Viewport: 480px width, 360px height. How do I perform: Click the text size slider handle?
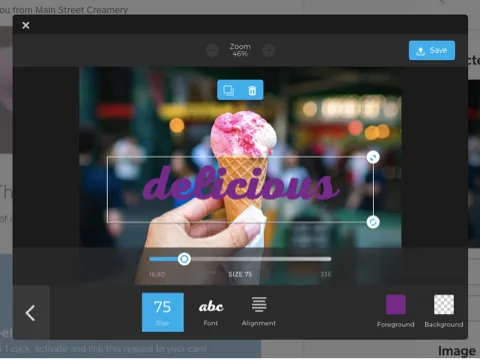[184, 259]
